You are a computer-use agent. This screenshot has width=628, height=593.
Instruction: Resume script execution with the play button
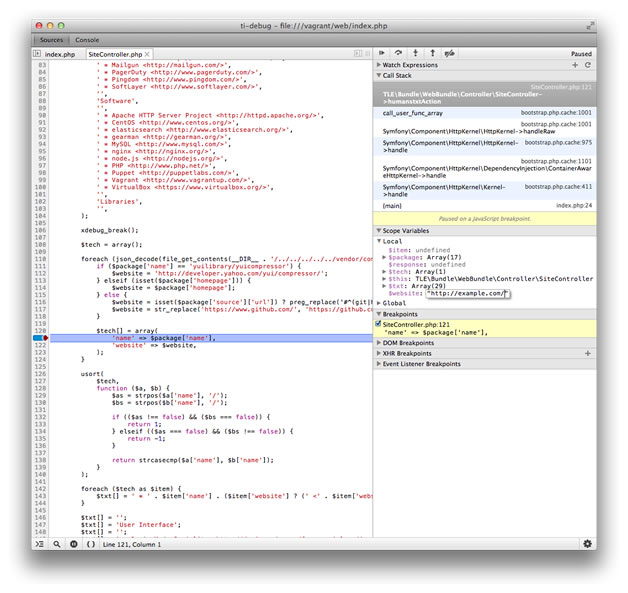coord(382,53)
